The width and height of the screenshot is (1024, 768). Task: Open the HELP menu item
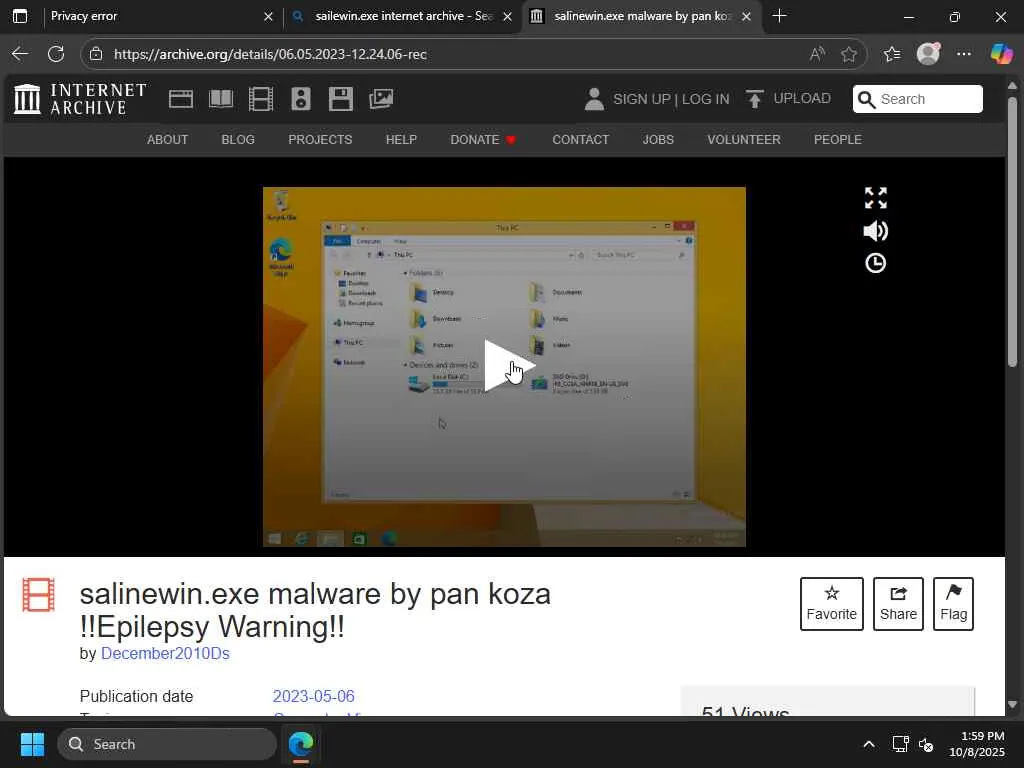click(401, 140)
